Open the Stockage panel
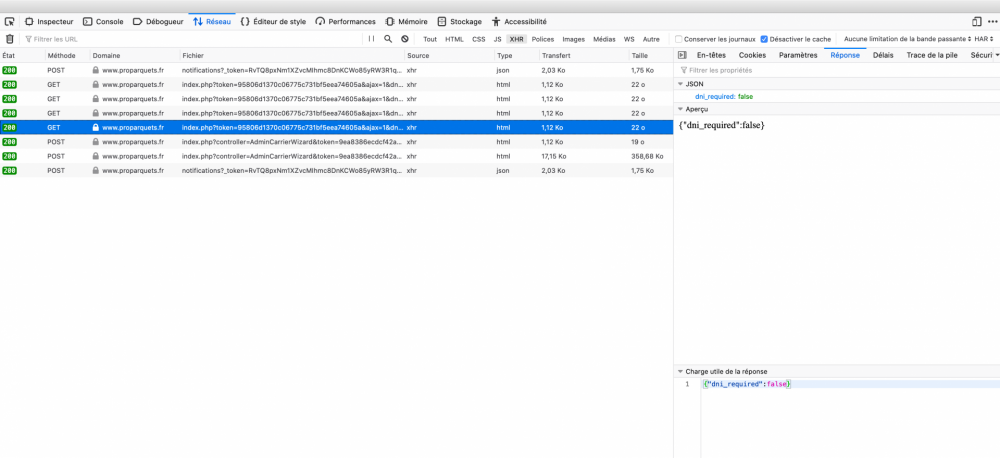The height and width of the screenshot is (458, 1000). (459, 21)
